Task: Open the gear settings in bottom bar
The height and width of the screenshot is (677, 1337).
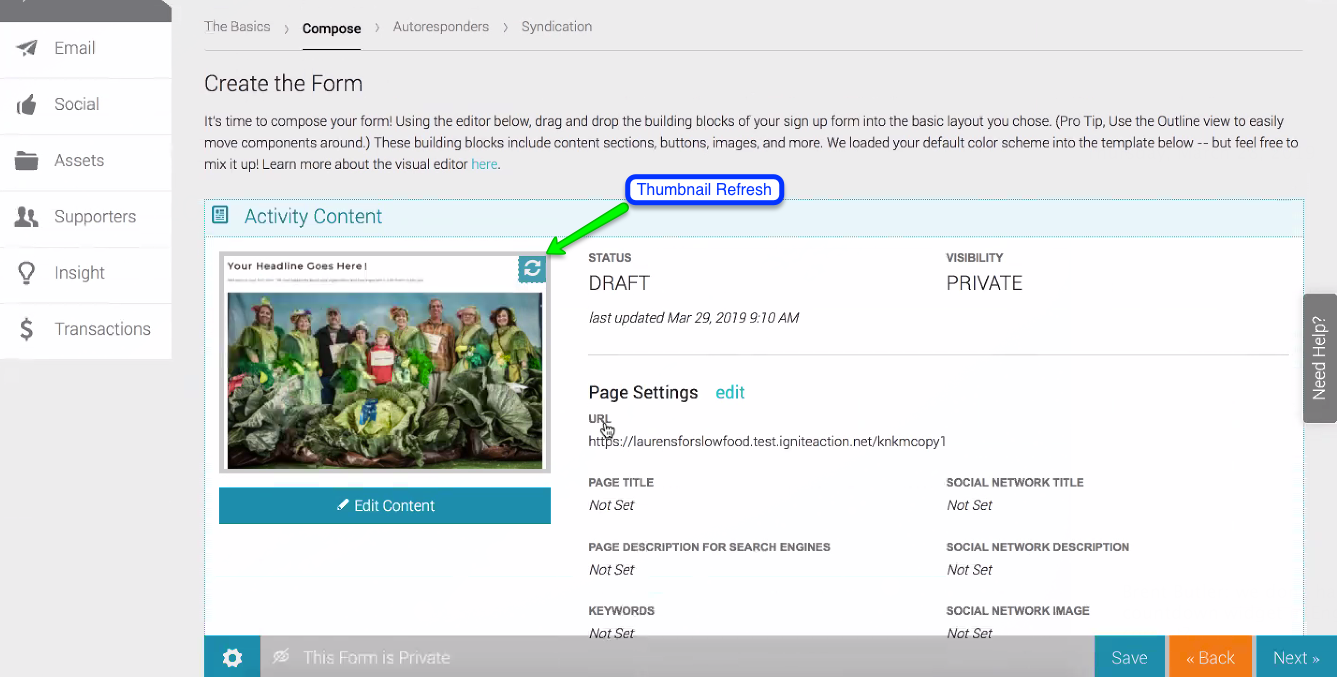Action: [232, 658]
